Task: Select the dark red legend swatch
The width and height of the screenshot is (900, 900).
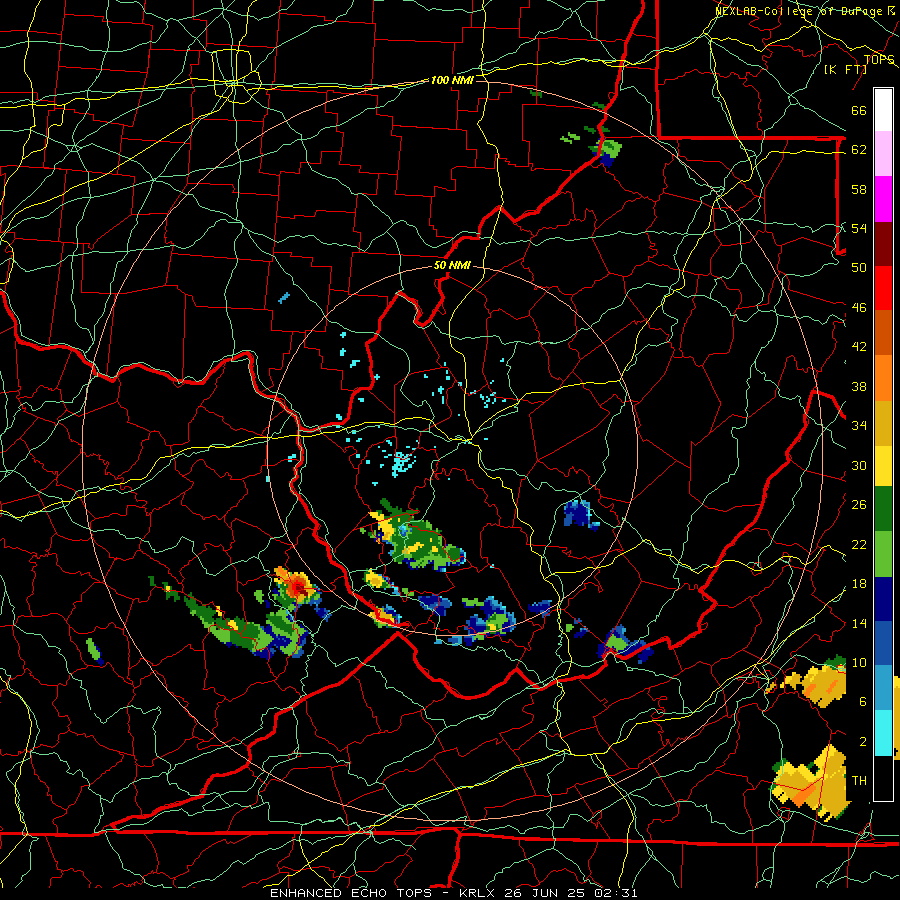Action: pyautogui.click(x=883, y=243)
